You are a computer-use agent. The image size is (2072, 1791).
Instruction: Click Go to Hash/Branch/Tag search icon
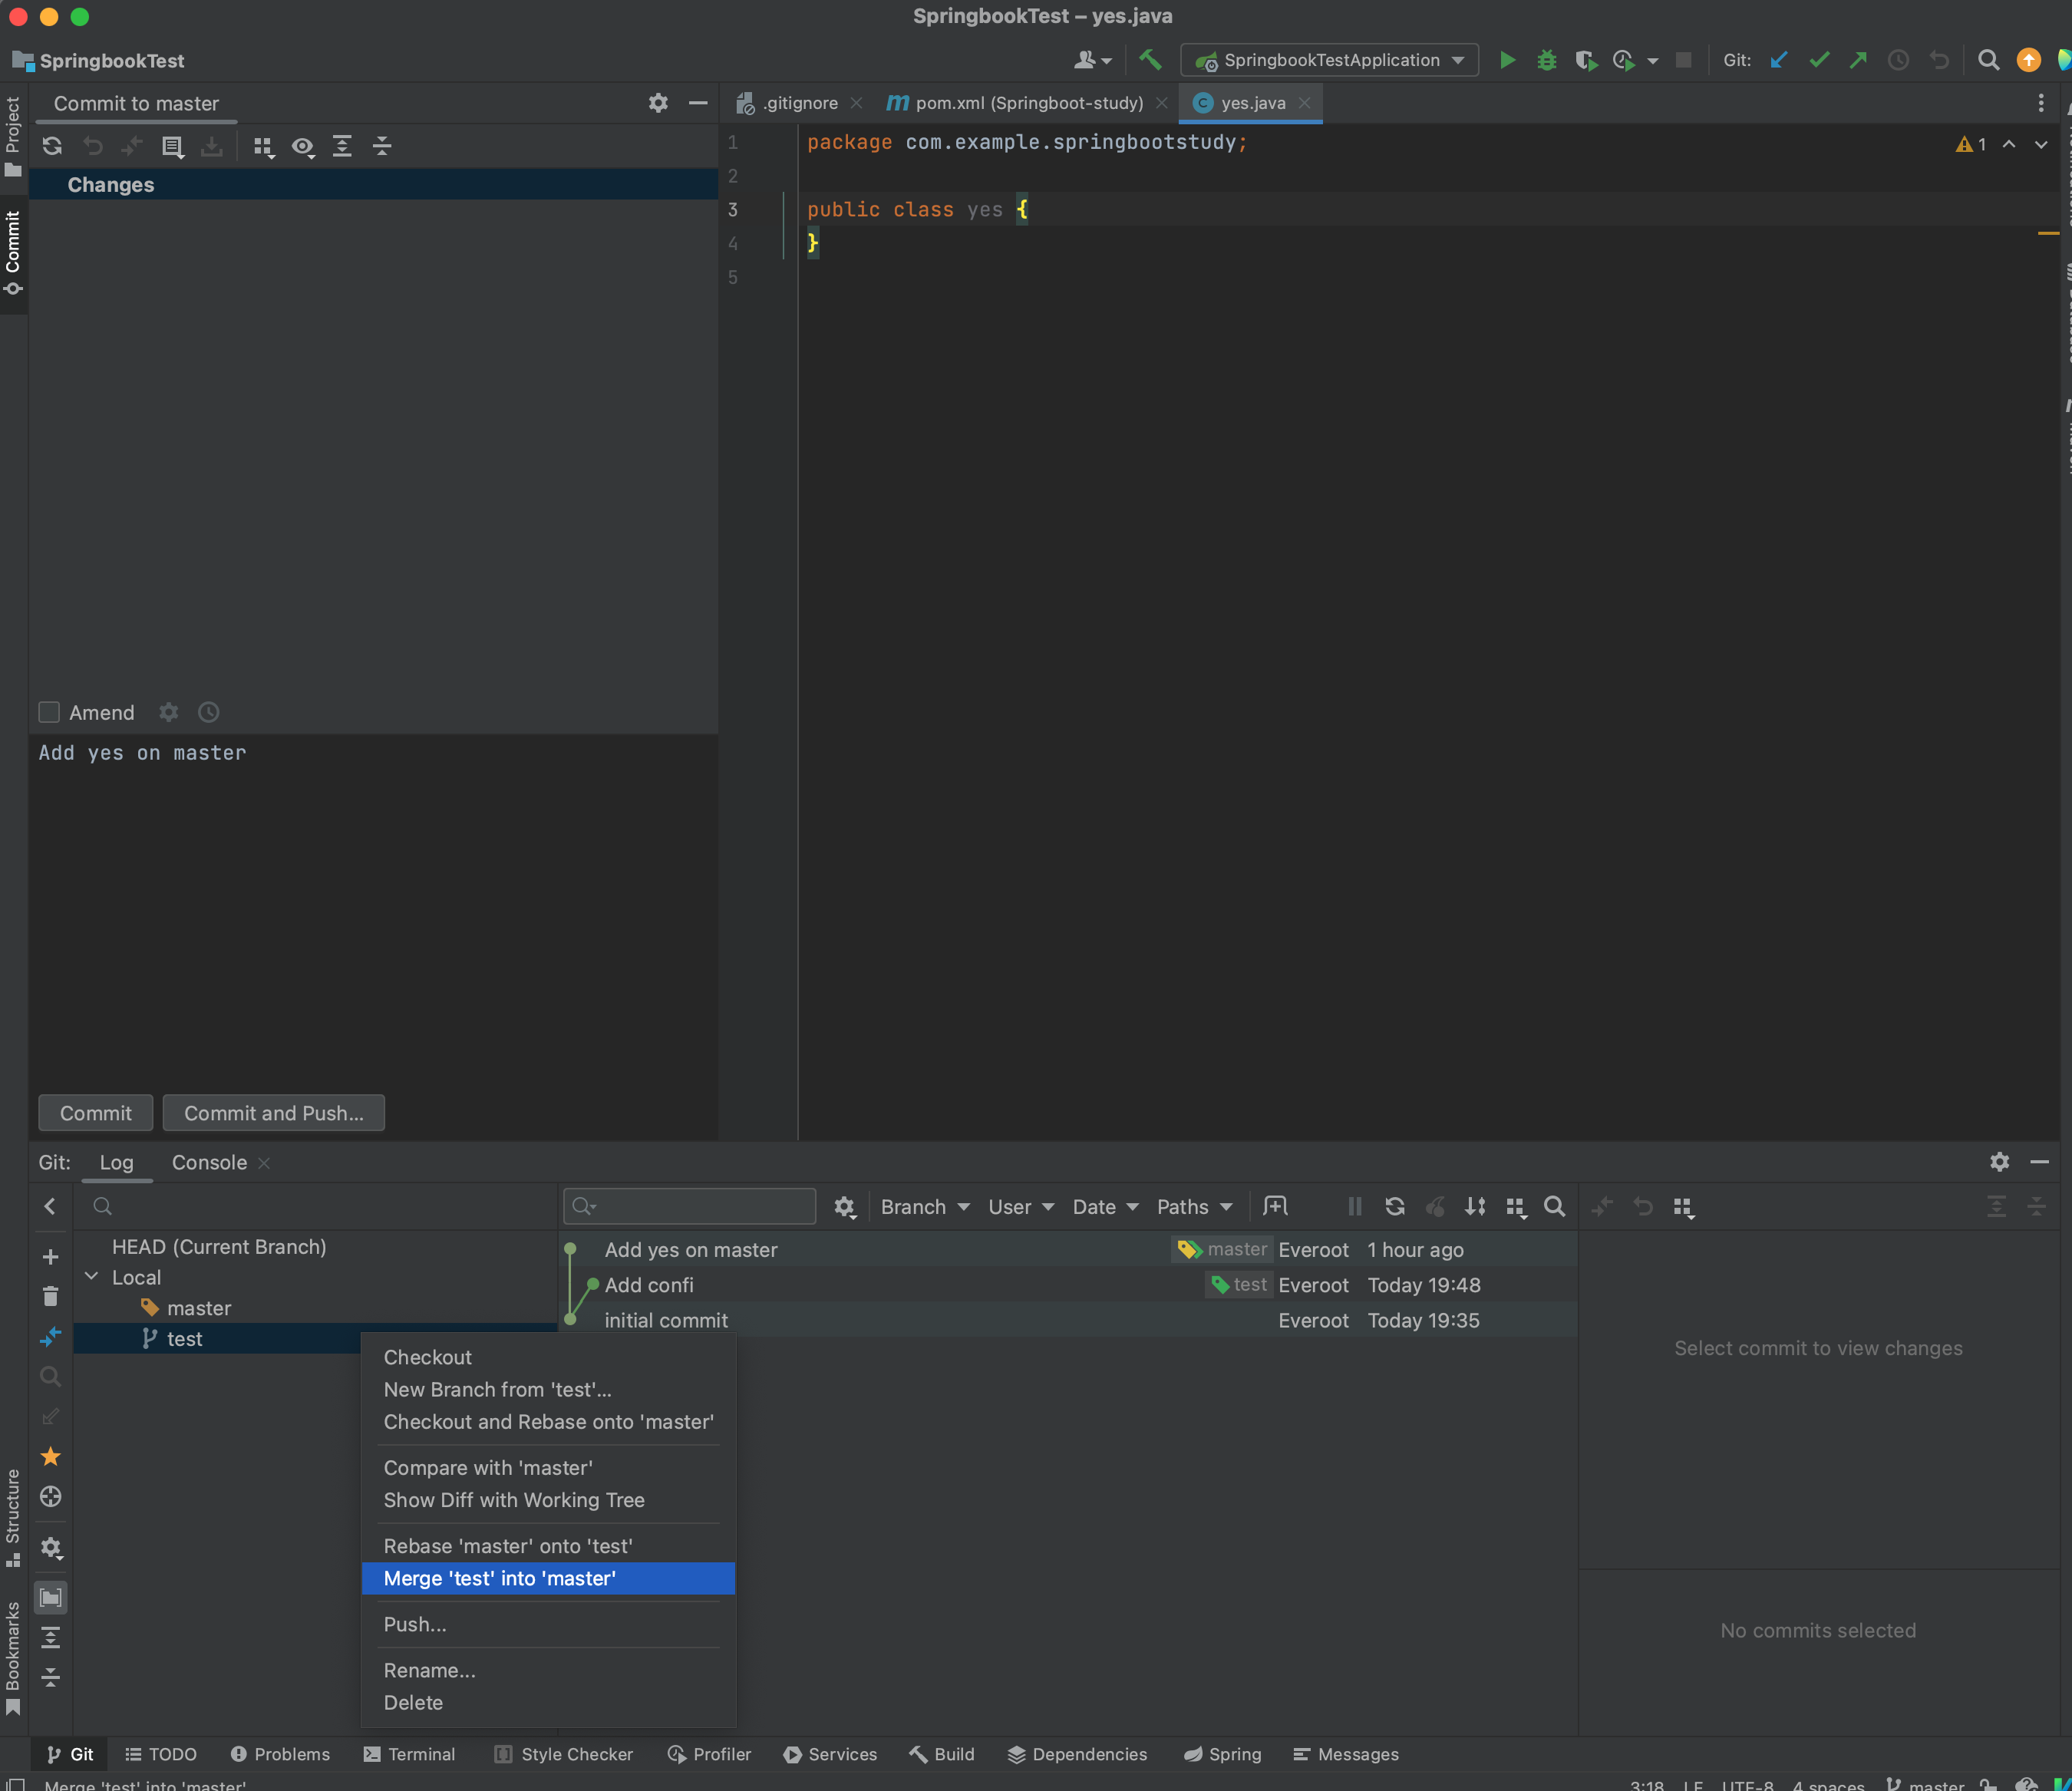[1555, 1207]
